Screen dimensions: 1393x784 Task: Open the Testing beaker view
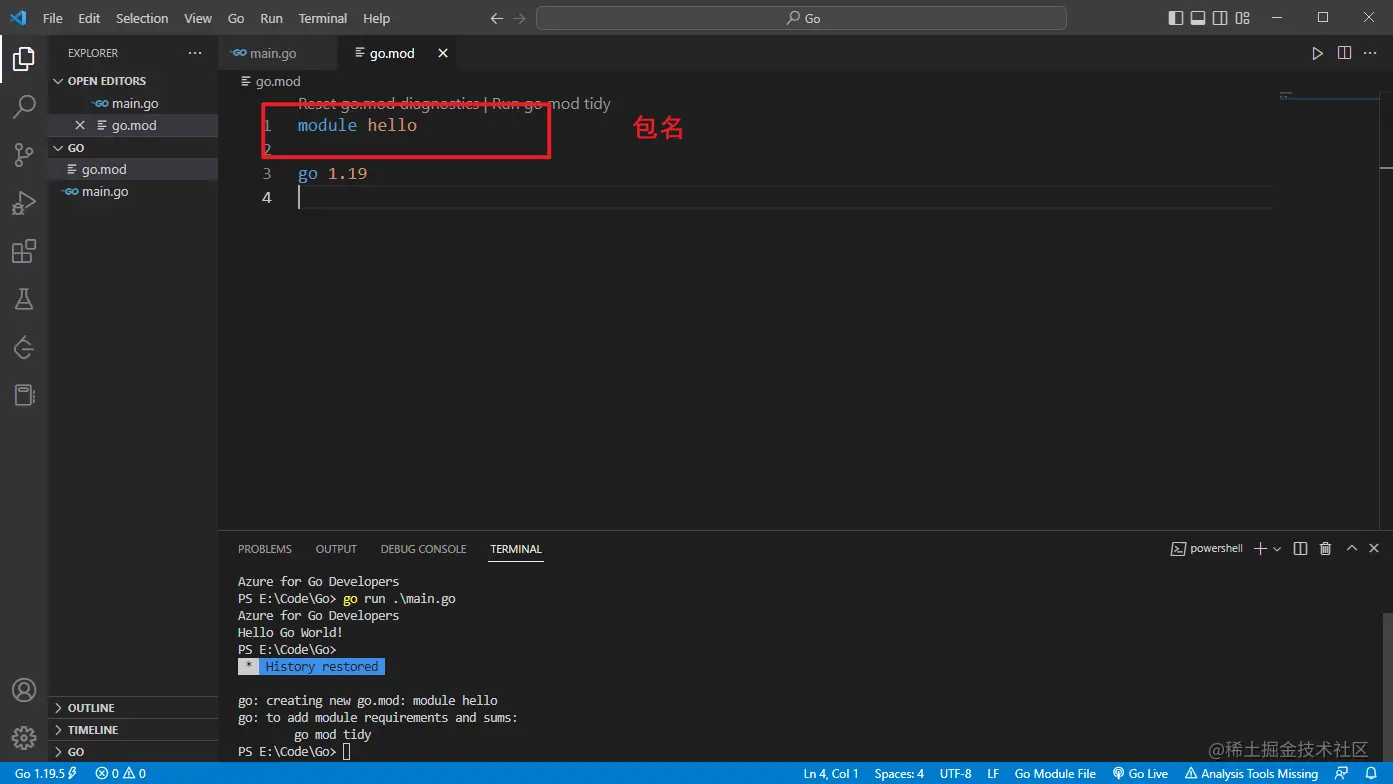24,299
